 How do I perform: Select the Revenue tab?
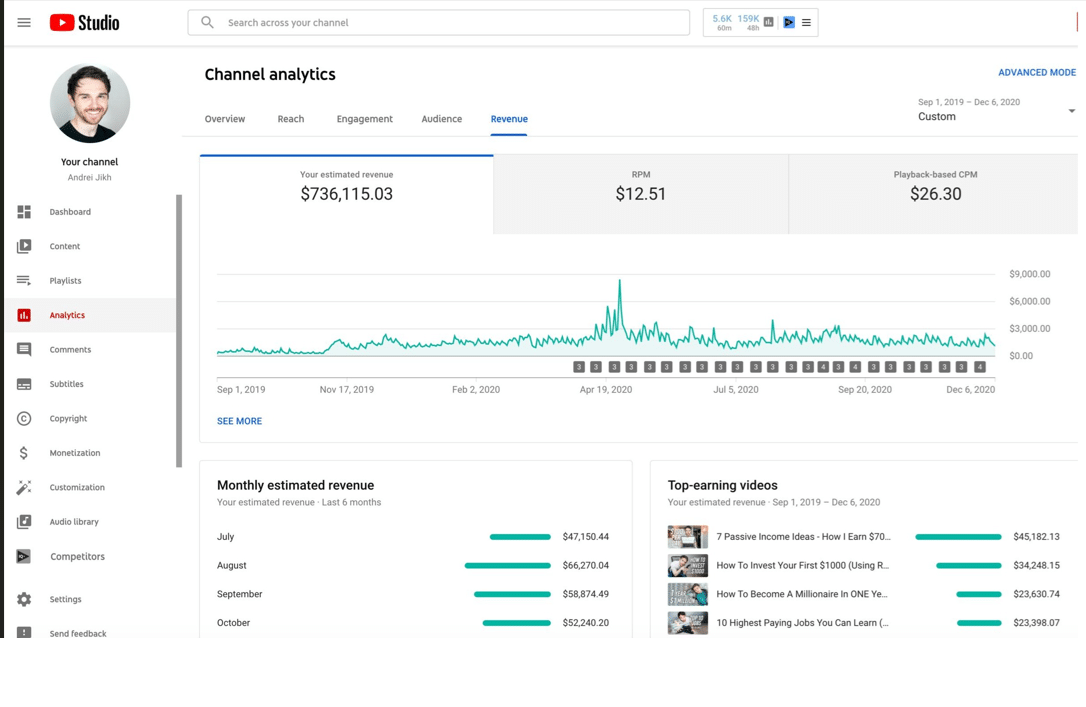click(509, 119)
